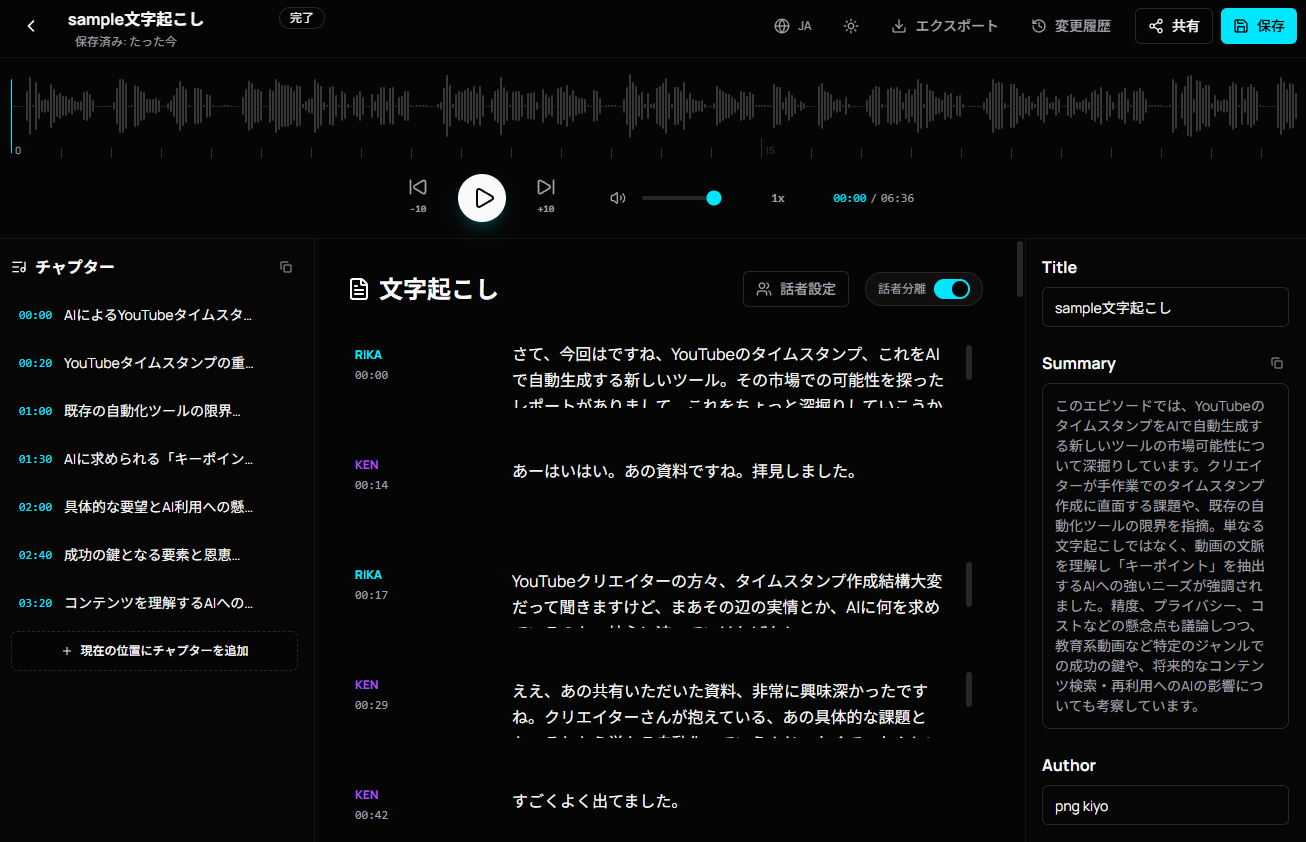The height and width of the screenshot is (842, 1306).
Task: Click the 保存 save button
Action: 1258,26
